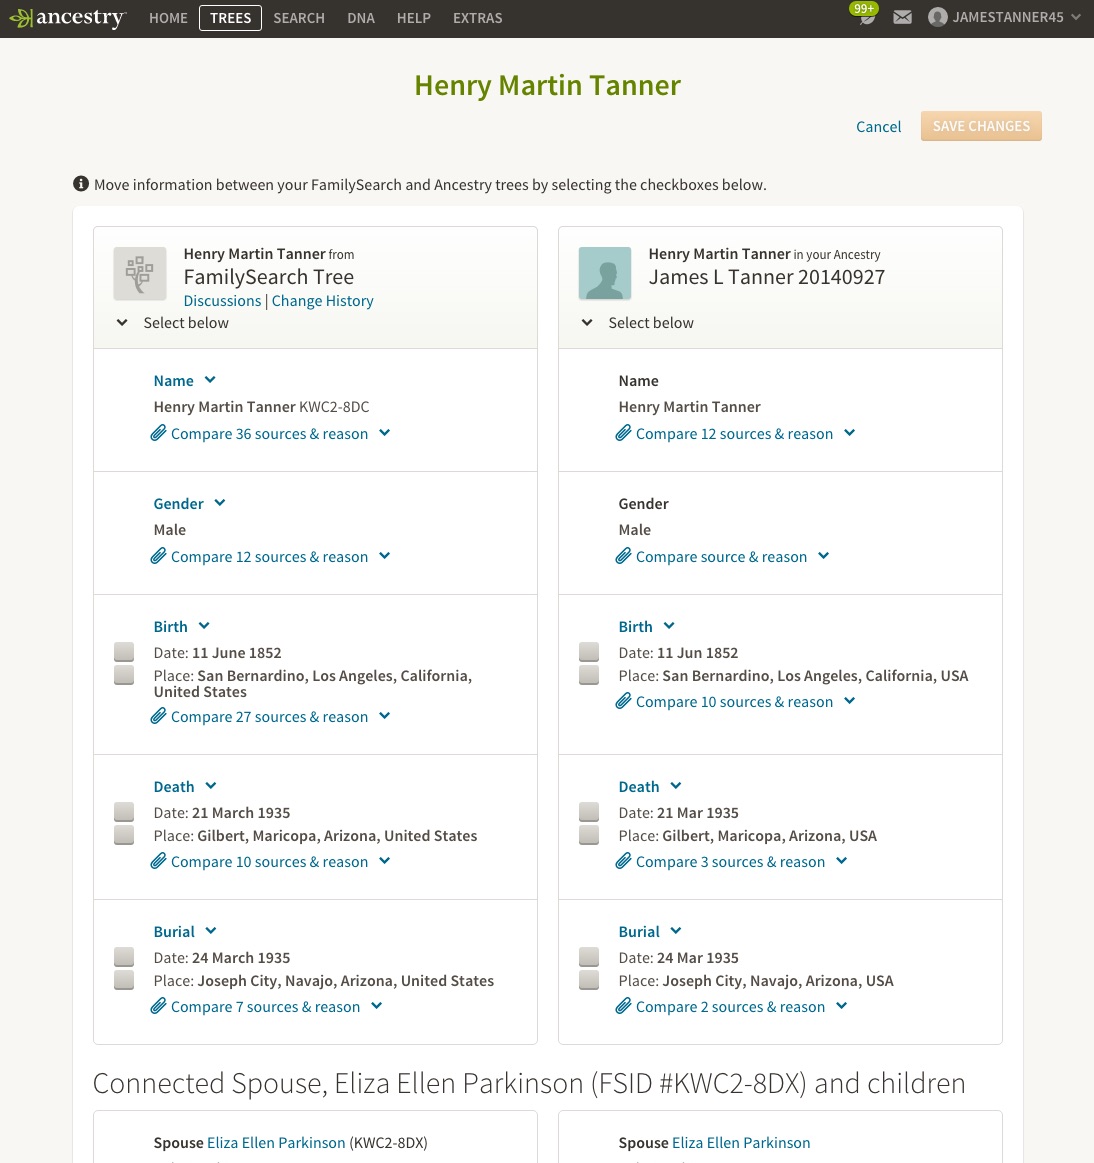Image resolution: width=1094 pixels, height=1163 pixels.
Task: Check the Burial date checkbox on FamilySearch side
Action: pyautogui.click(x=123, y=956)
